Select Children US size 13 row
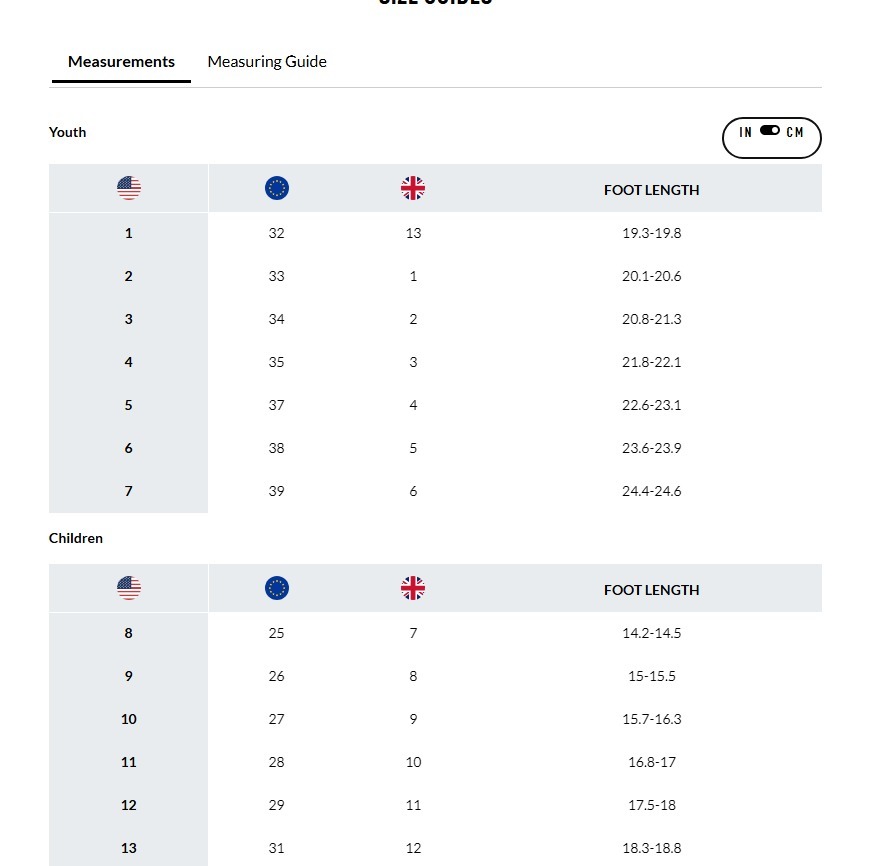The width and height of the screenshot is (878, 866). click(129, 848)
